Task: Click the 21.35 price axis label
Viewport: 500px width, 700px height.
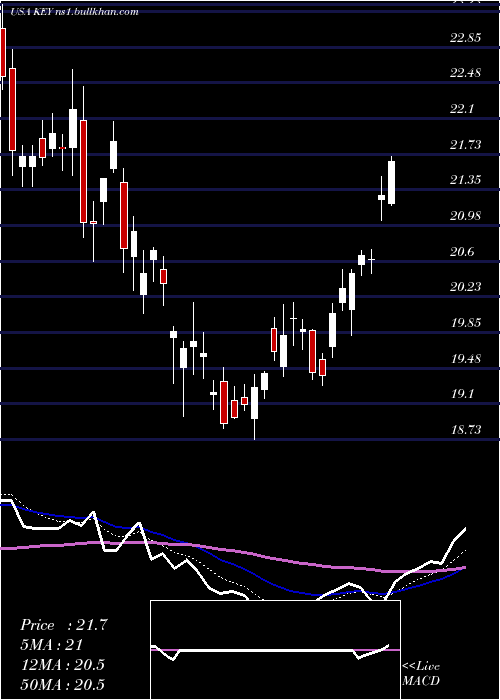Action: (466, 180)
